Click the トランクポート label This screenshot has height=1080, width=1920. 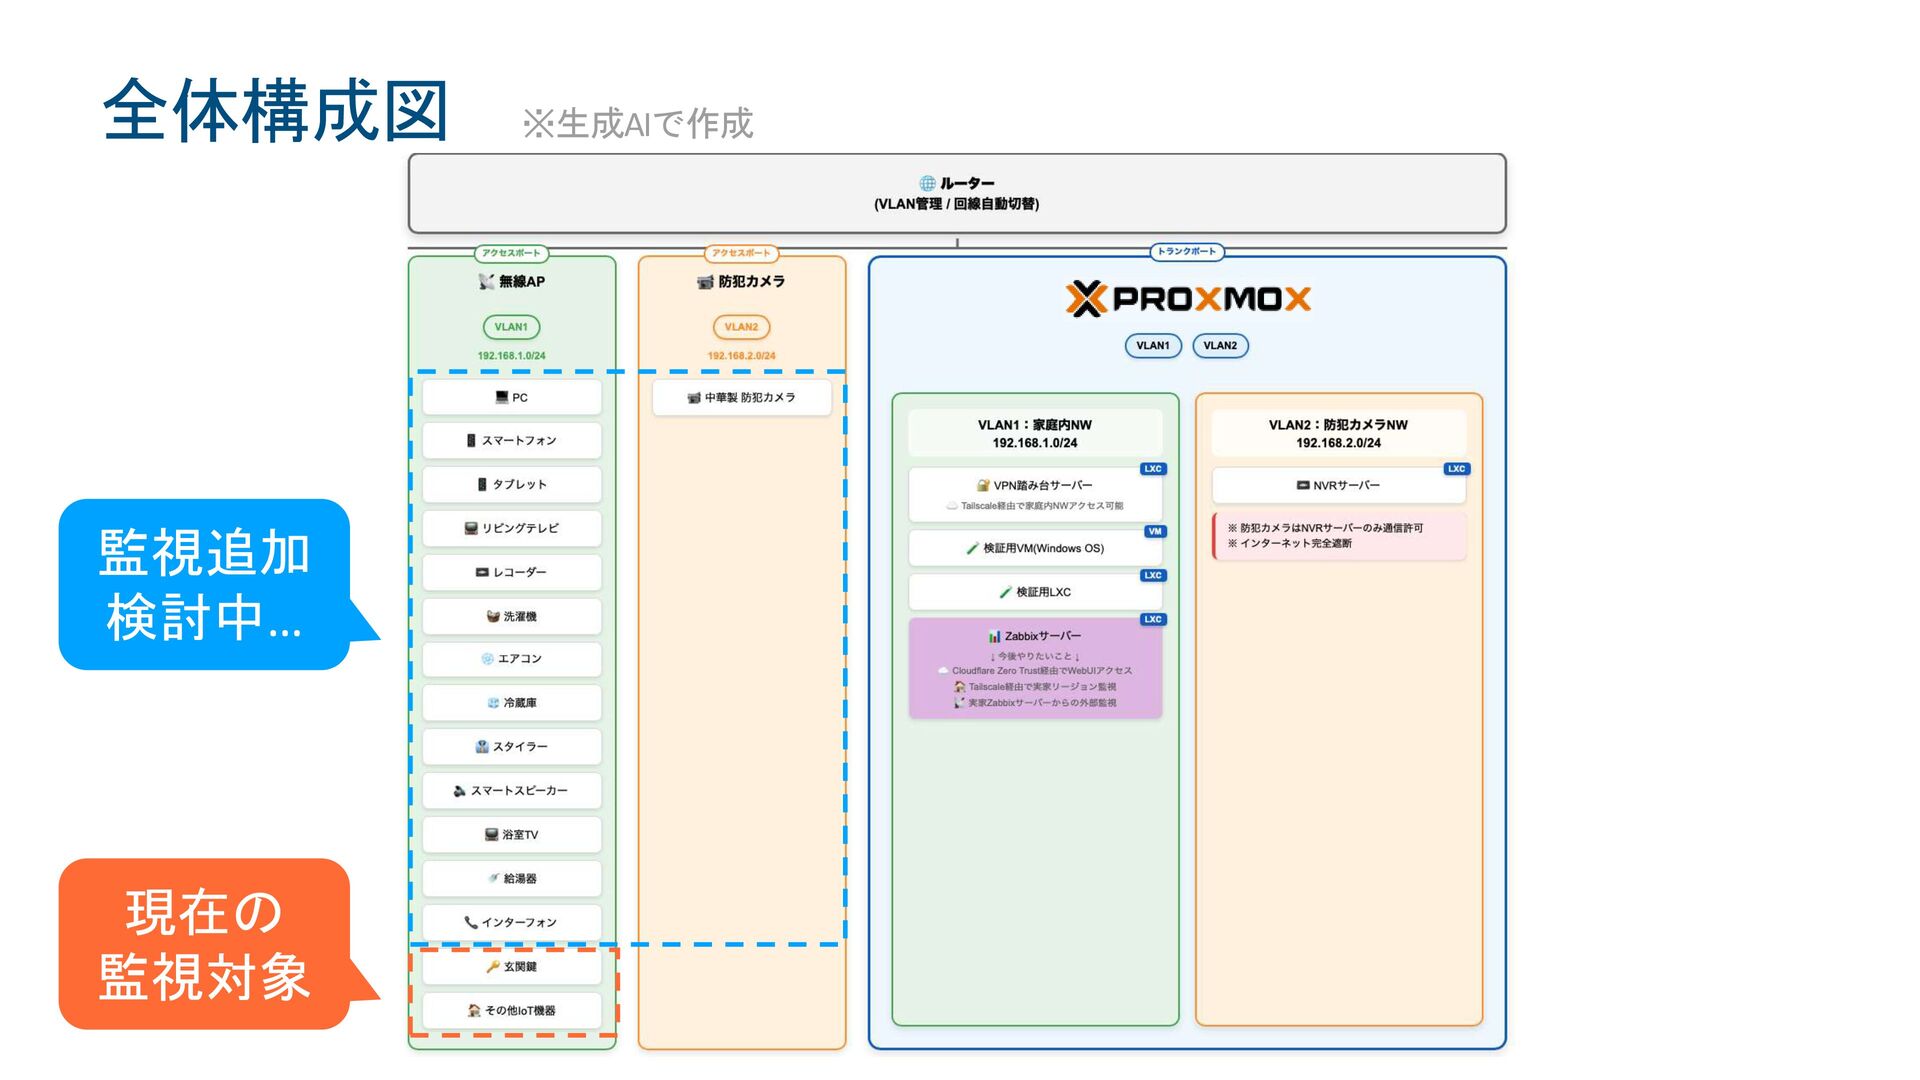pyautogui.click(x=1187, y=252)
